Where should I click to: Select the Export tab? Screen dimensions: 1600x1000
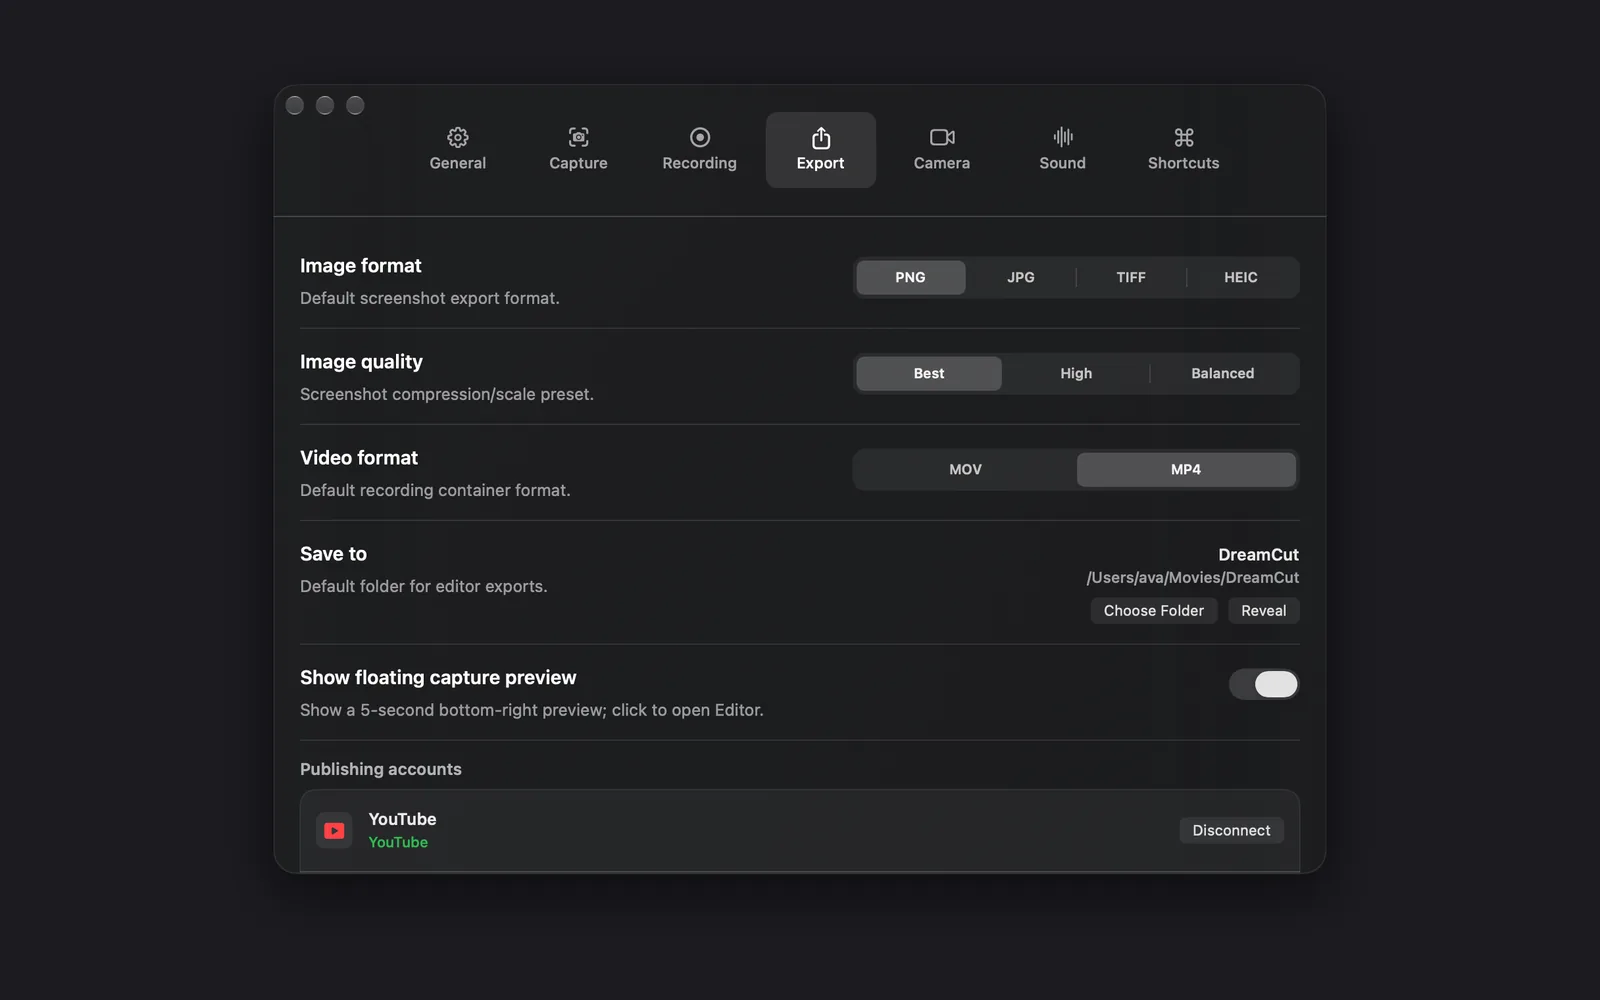(820, 150)
